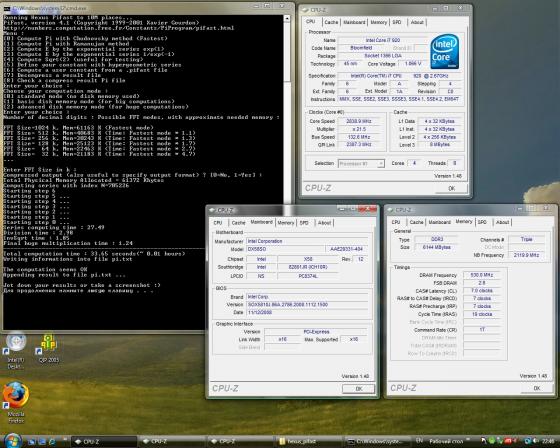Image resolution: width=560 pixels, height=448 pixels.
Task: Click the NB Frequency value
Action: (x=527, y=255)
